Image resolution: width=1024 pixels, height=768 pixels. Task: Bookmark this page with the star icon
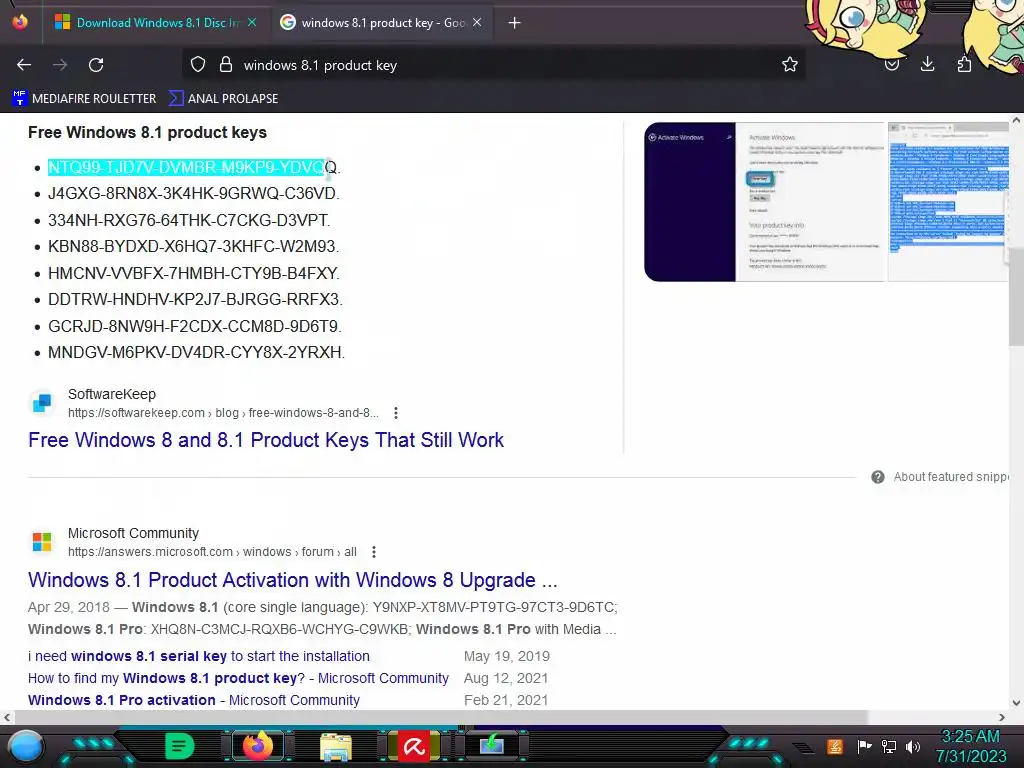[790, 65]
